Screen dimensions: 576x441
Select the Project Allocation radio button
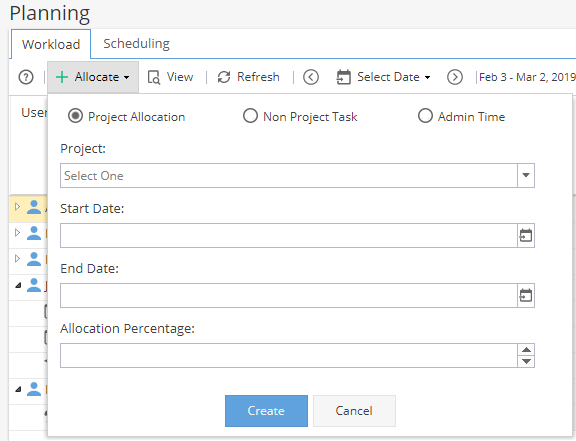click(x=75, y=116)
